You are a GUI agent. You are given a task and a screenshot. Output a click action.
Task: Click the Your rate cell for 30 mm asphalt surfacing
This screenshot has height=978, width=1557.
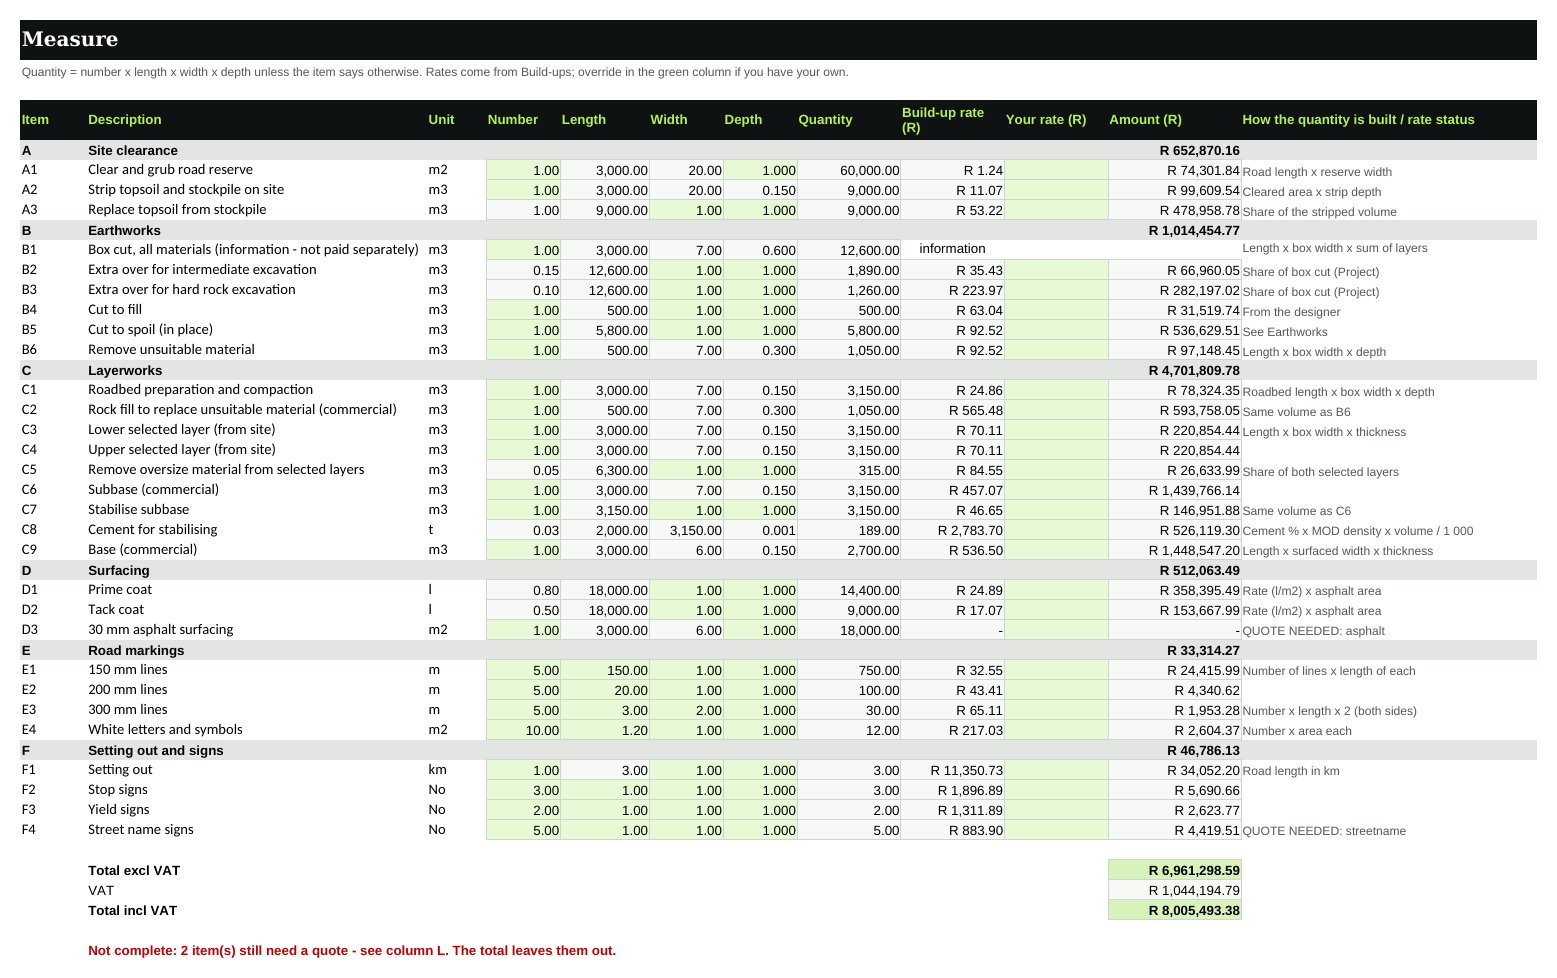[1056, 630]
